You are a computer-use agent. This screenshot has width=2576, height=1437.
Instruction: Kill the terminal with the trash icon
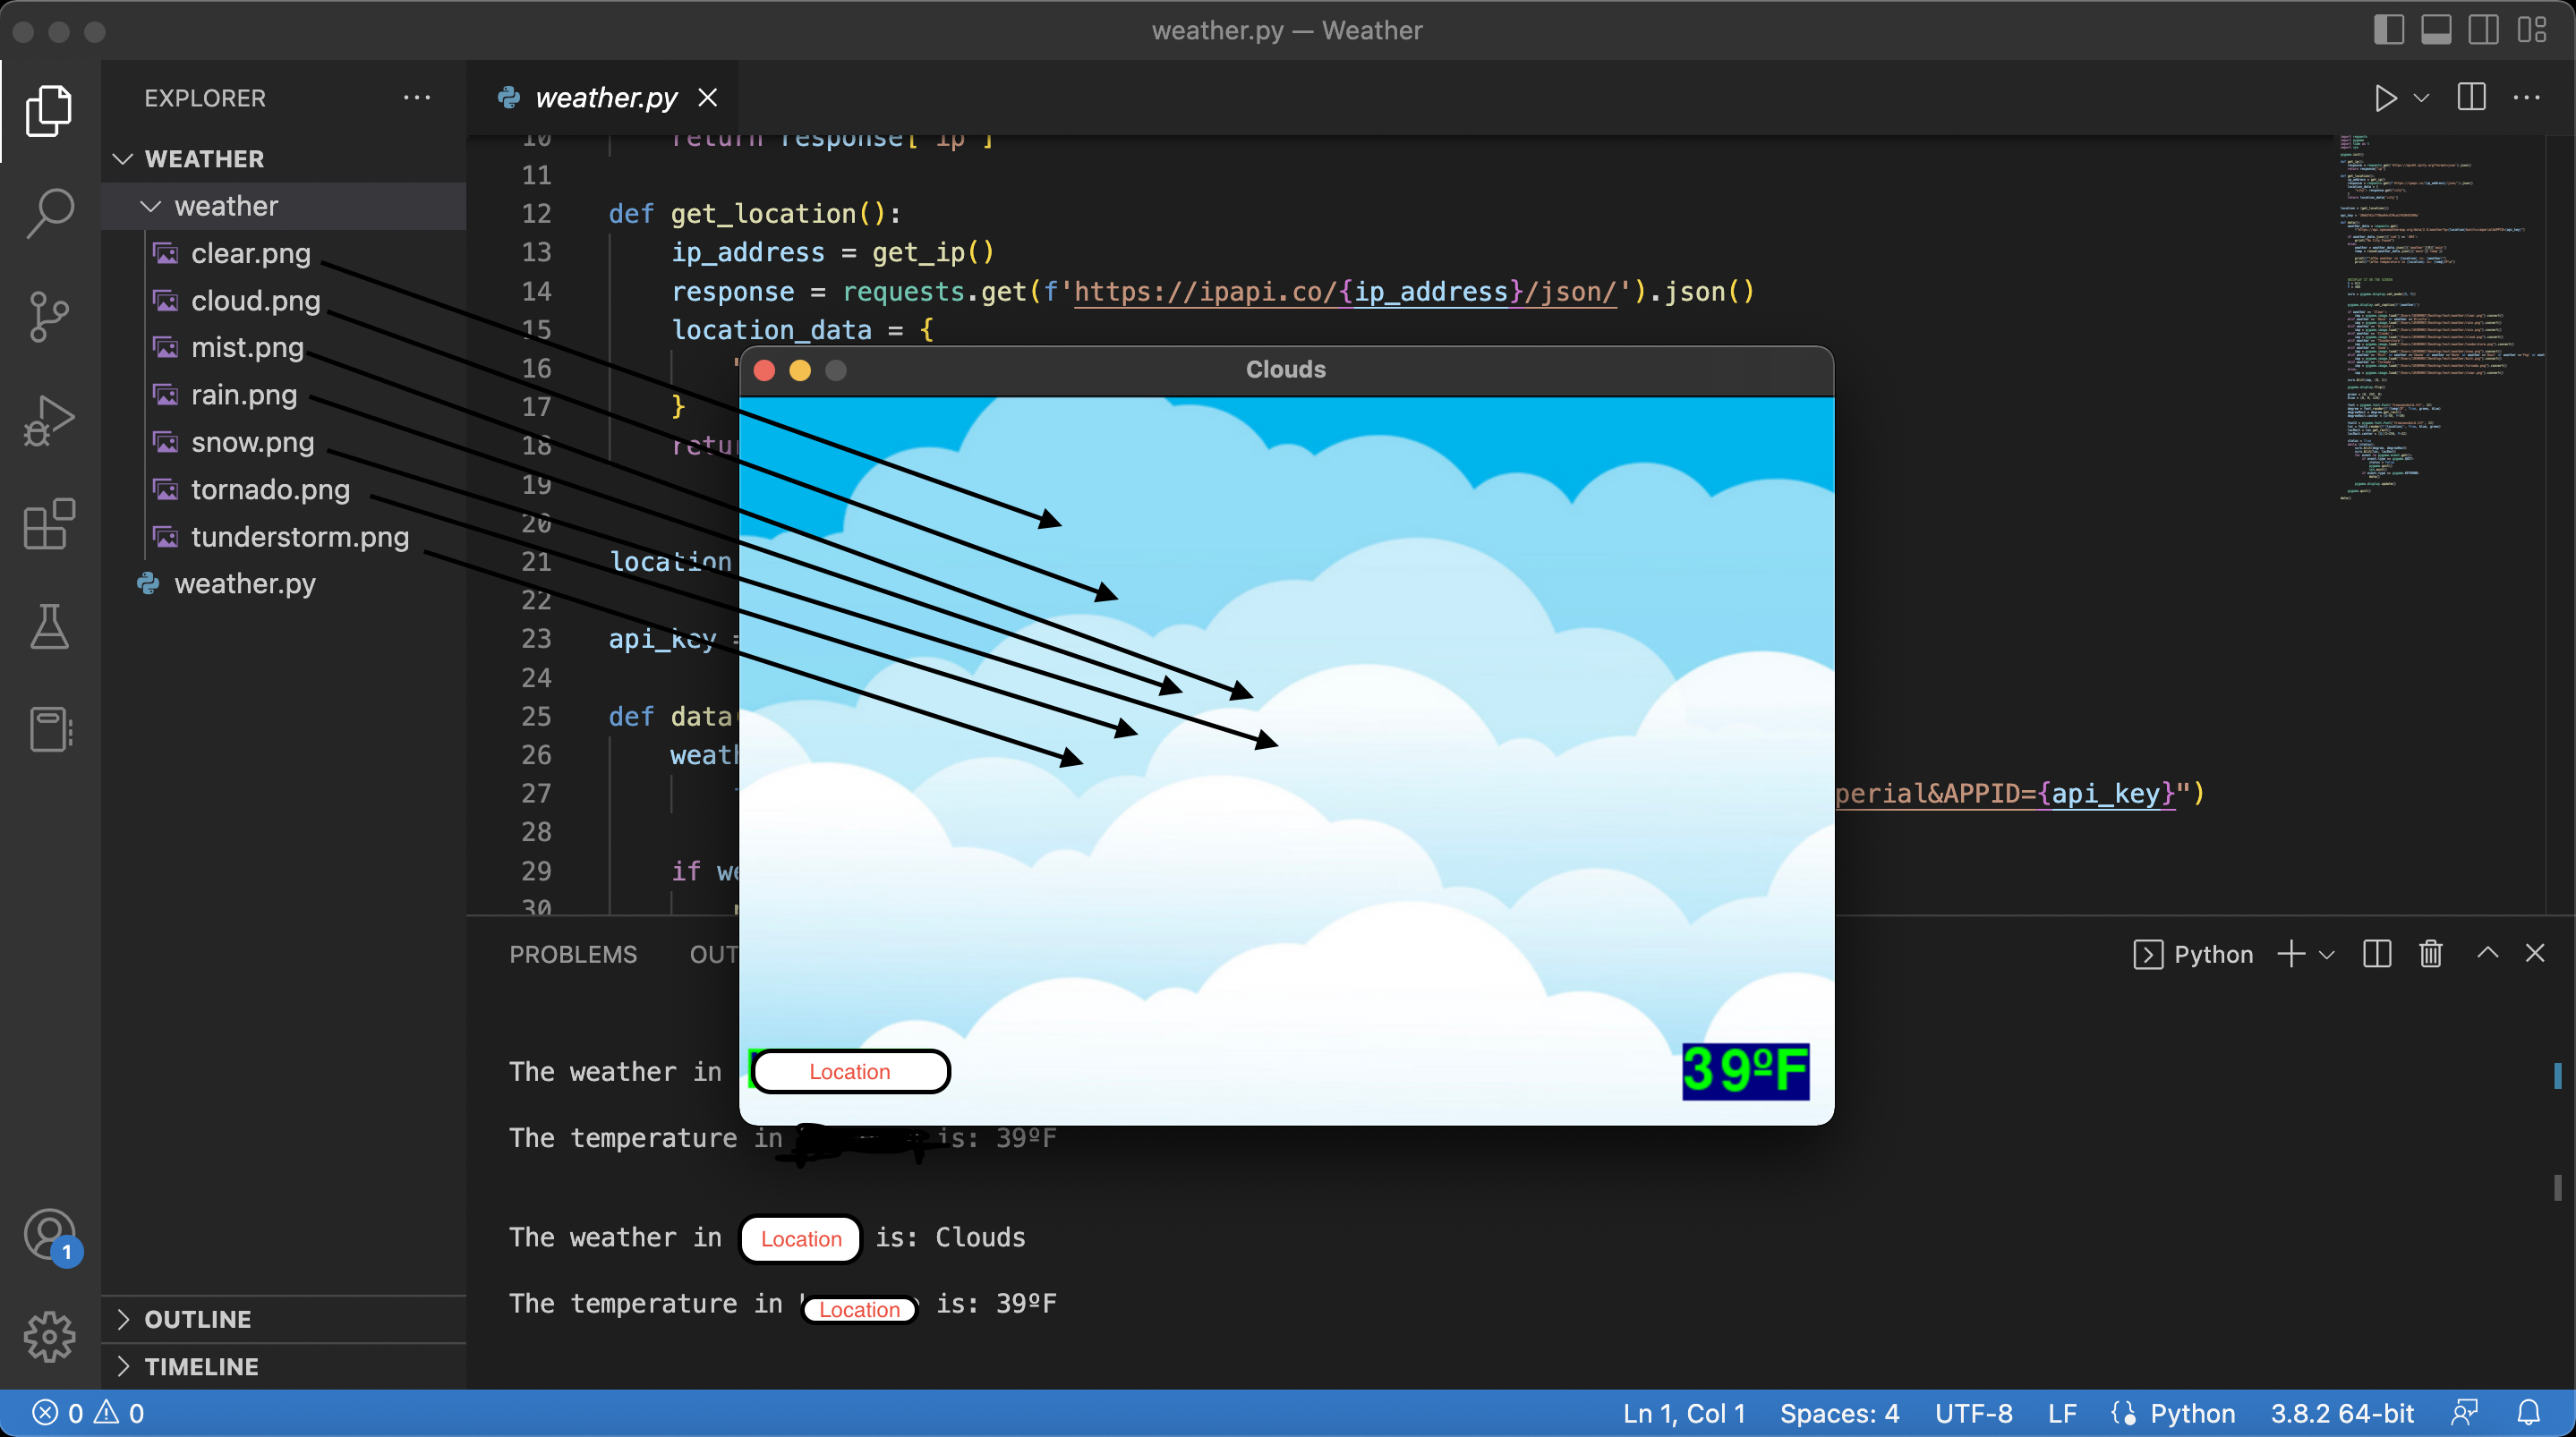point(2430,954)
